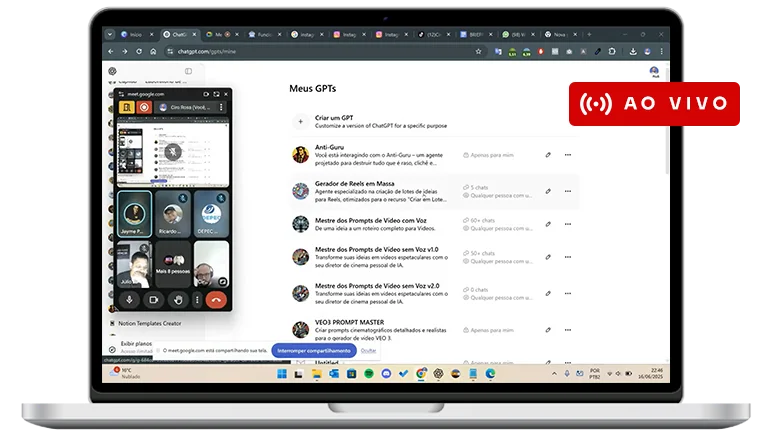Open options menu for Vídeo com Voz GPT

pos(567,224)
